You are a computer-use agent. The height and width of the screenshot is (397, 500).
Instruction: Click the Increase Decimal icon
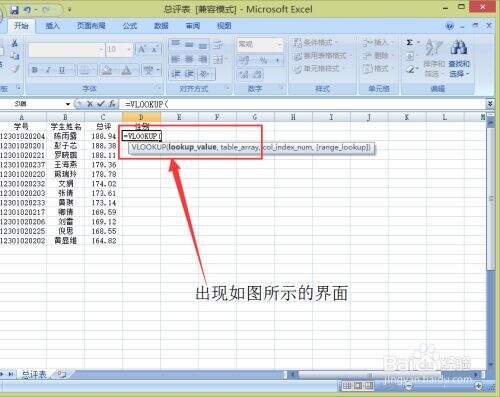[244, 74]
